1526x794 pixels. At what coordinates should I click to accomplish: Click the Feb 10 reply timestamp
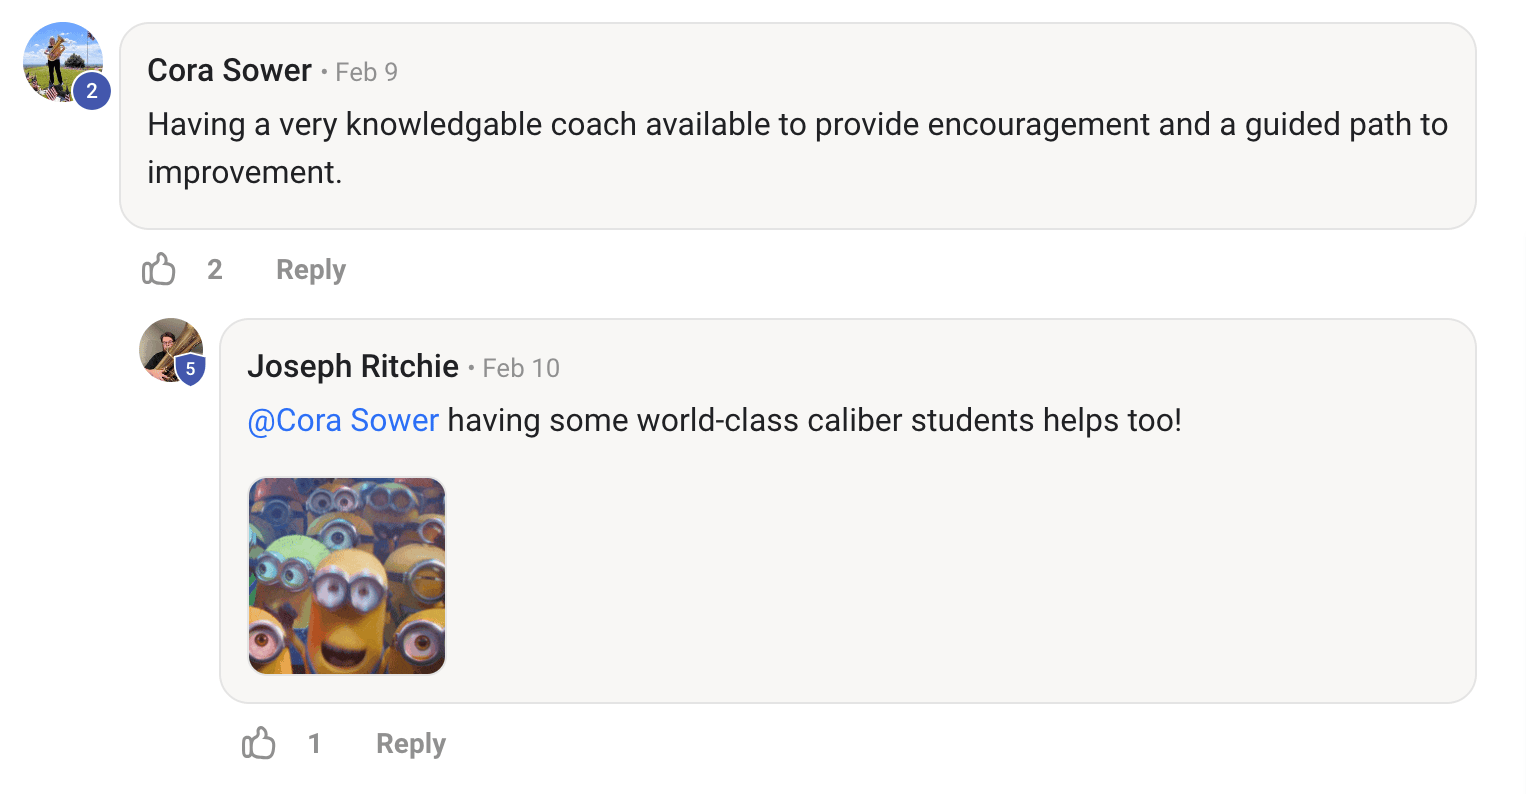click(520, 368)
